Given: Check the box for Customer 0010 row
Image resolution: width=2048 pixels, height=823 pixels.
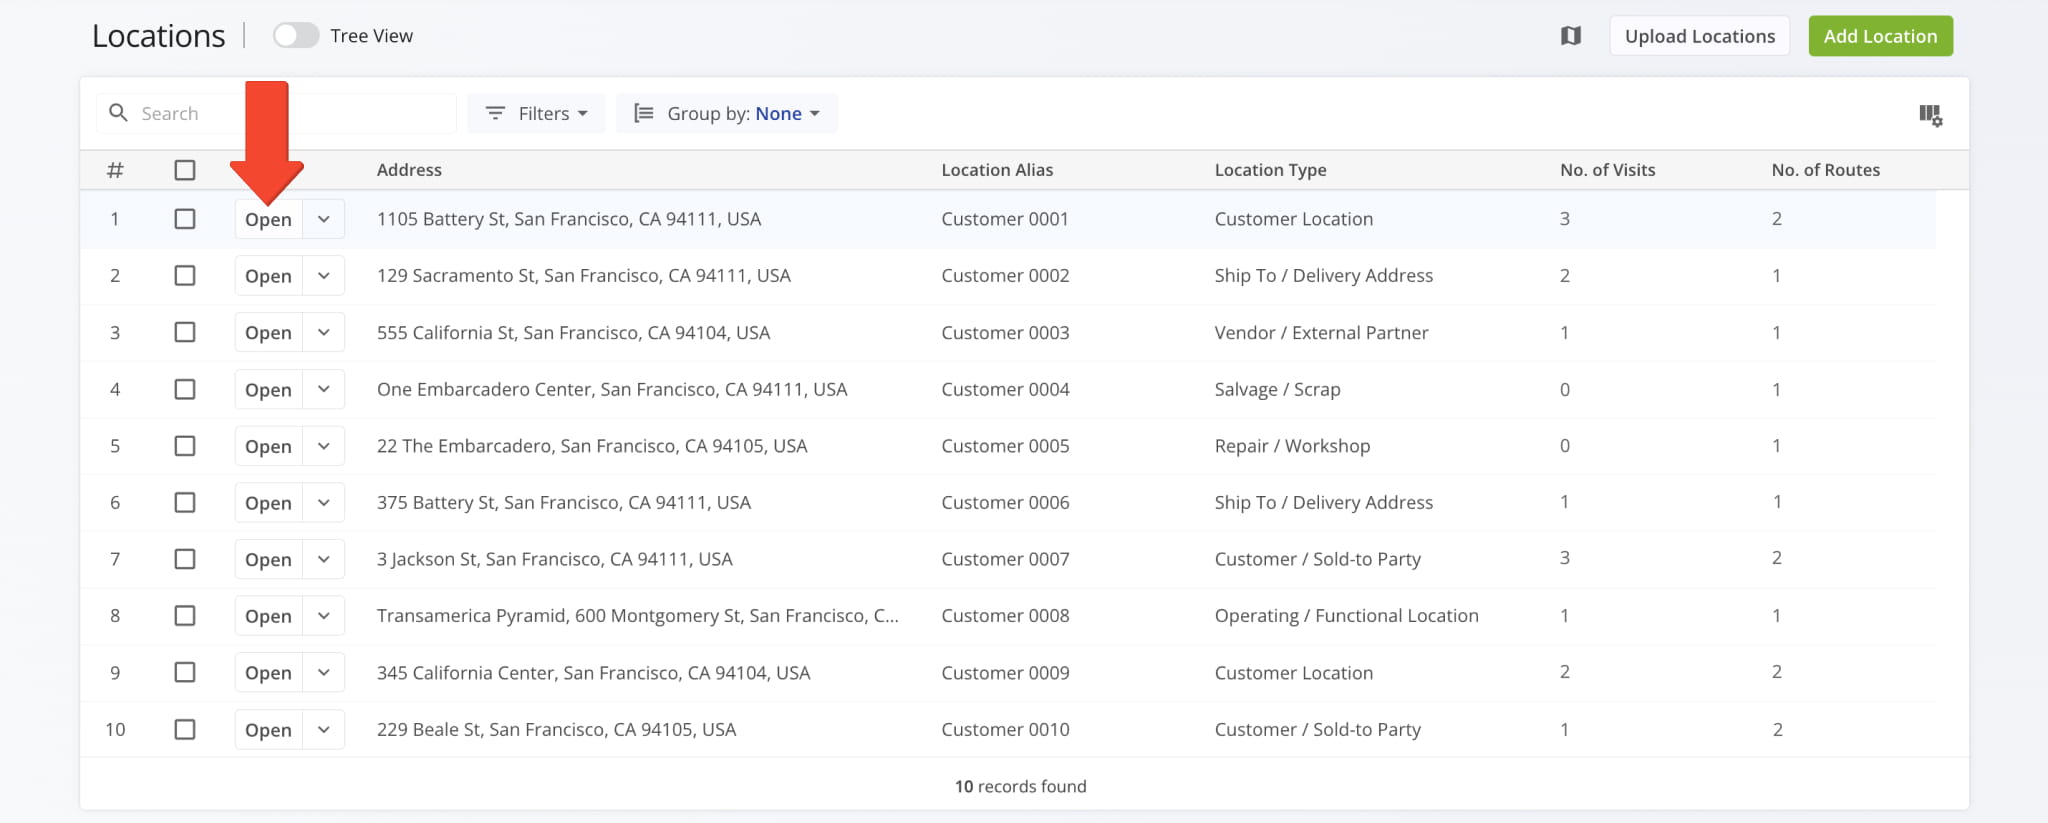Looking at the screenshot, I should click(x=185, y=729).
